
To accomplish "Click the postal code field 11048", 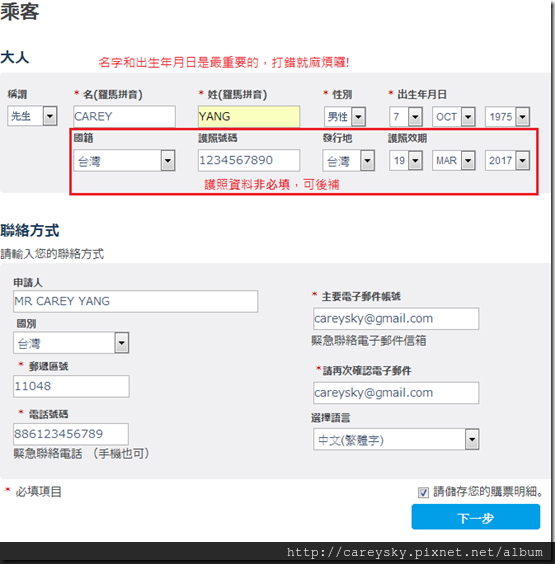I will pos(71,386).
